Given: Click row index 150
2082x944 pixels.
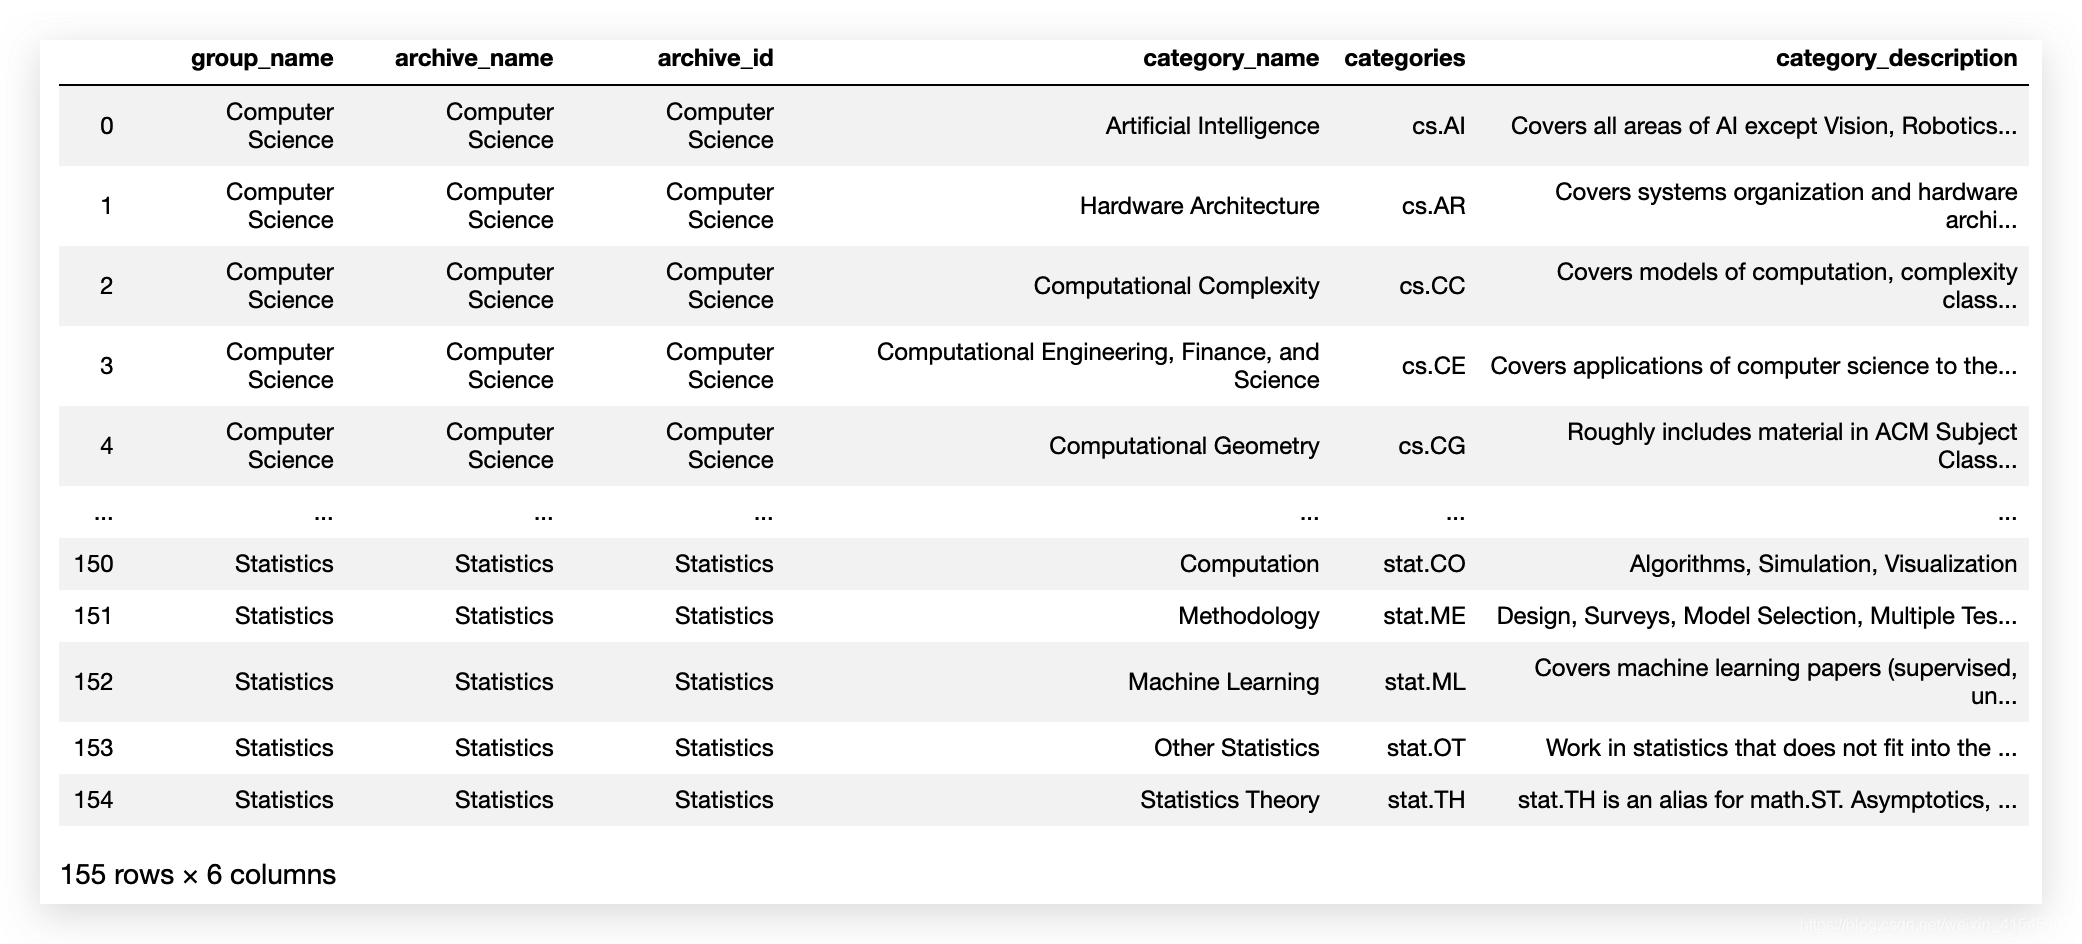Looking at the screenshot, I should (94, 564).
